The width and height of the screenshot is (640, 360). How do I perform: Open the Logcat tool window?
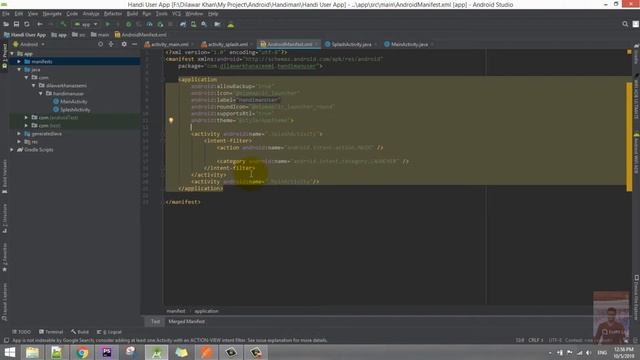tap(109, 332)
